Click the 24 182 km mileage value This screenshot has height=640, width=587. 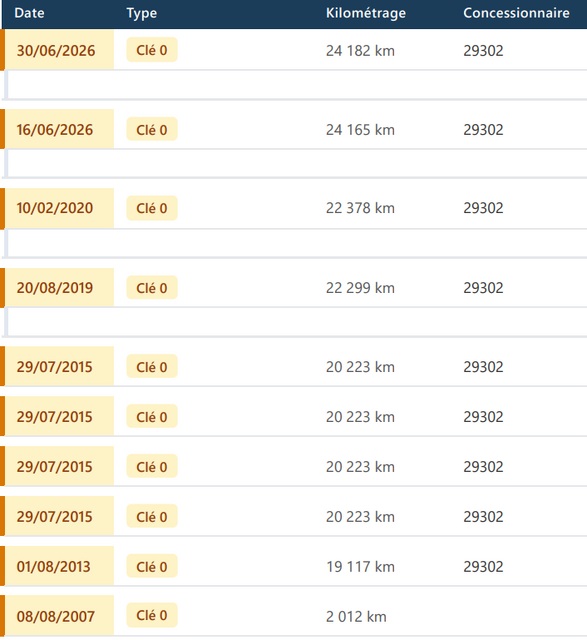(360, 51)
